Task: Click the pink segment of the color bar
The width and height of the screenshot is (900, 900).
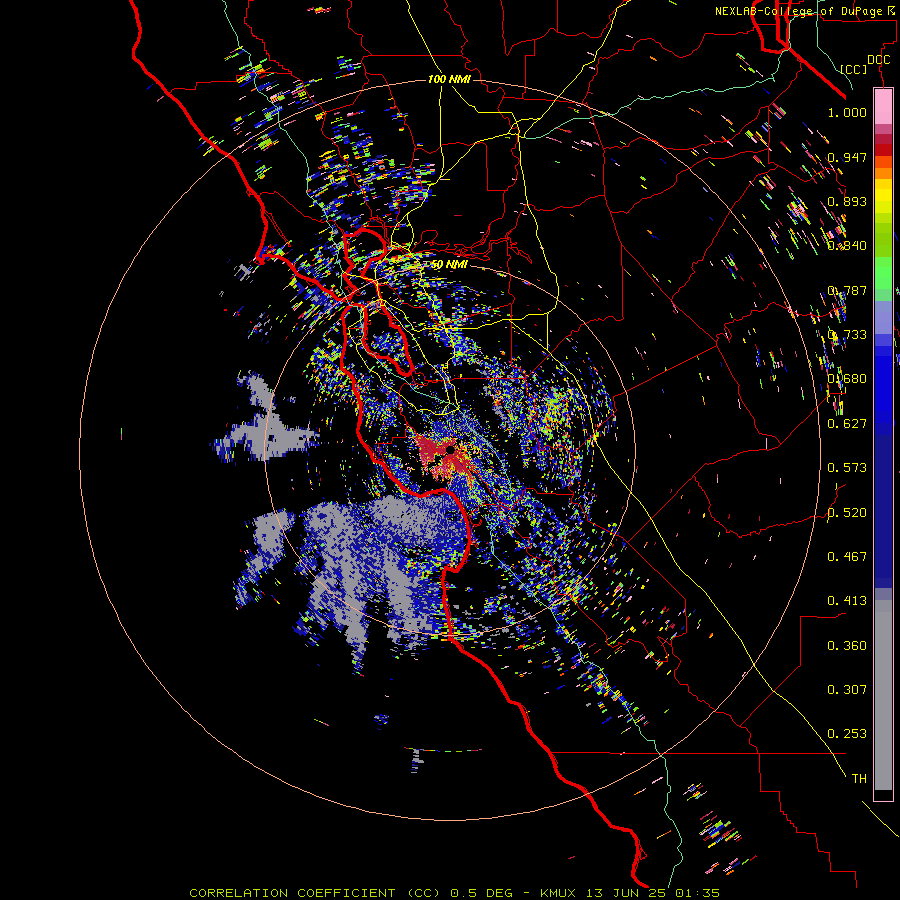Action: click(883, 106)
